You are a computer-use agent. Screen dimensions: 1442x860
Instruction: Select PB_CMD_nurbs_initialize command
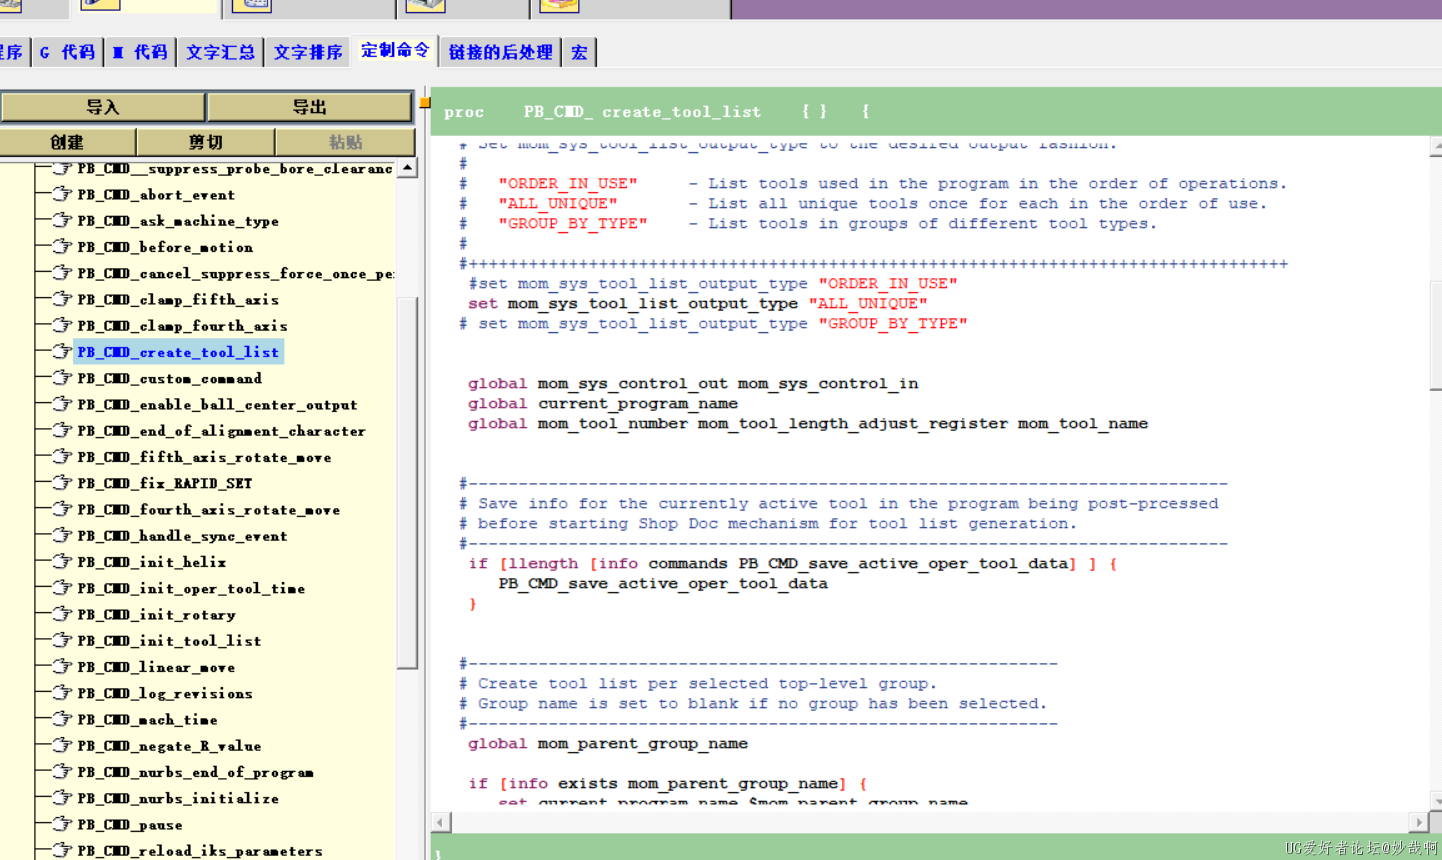point(178,798)
